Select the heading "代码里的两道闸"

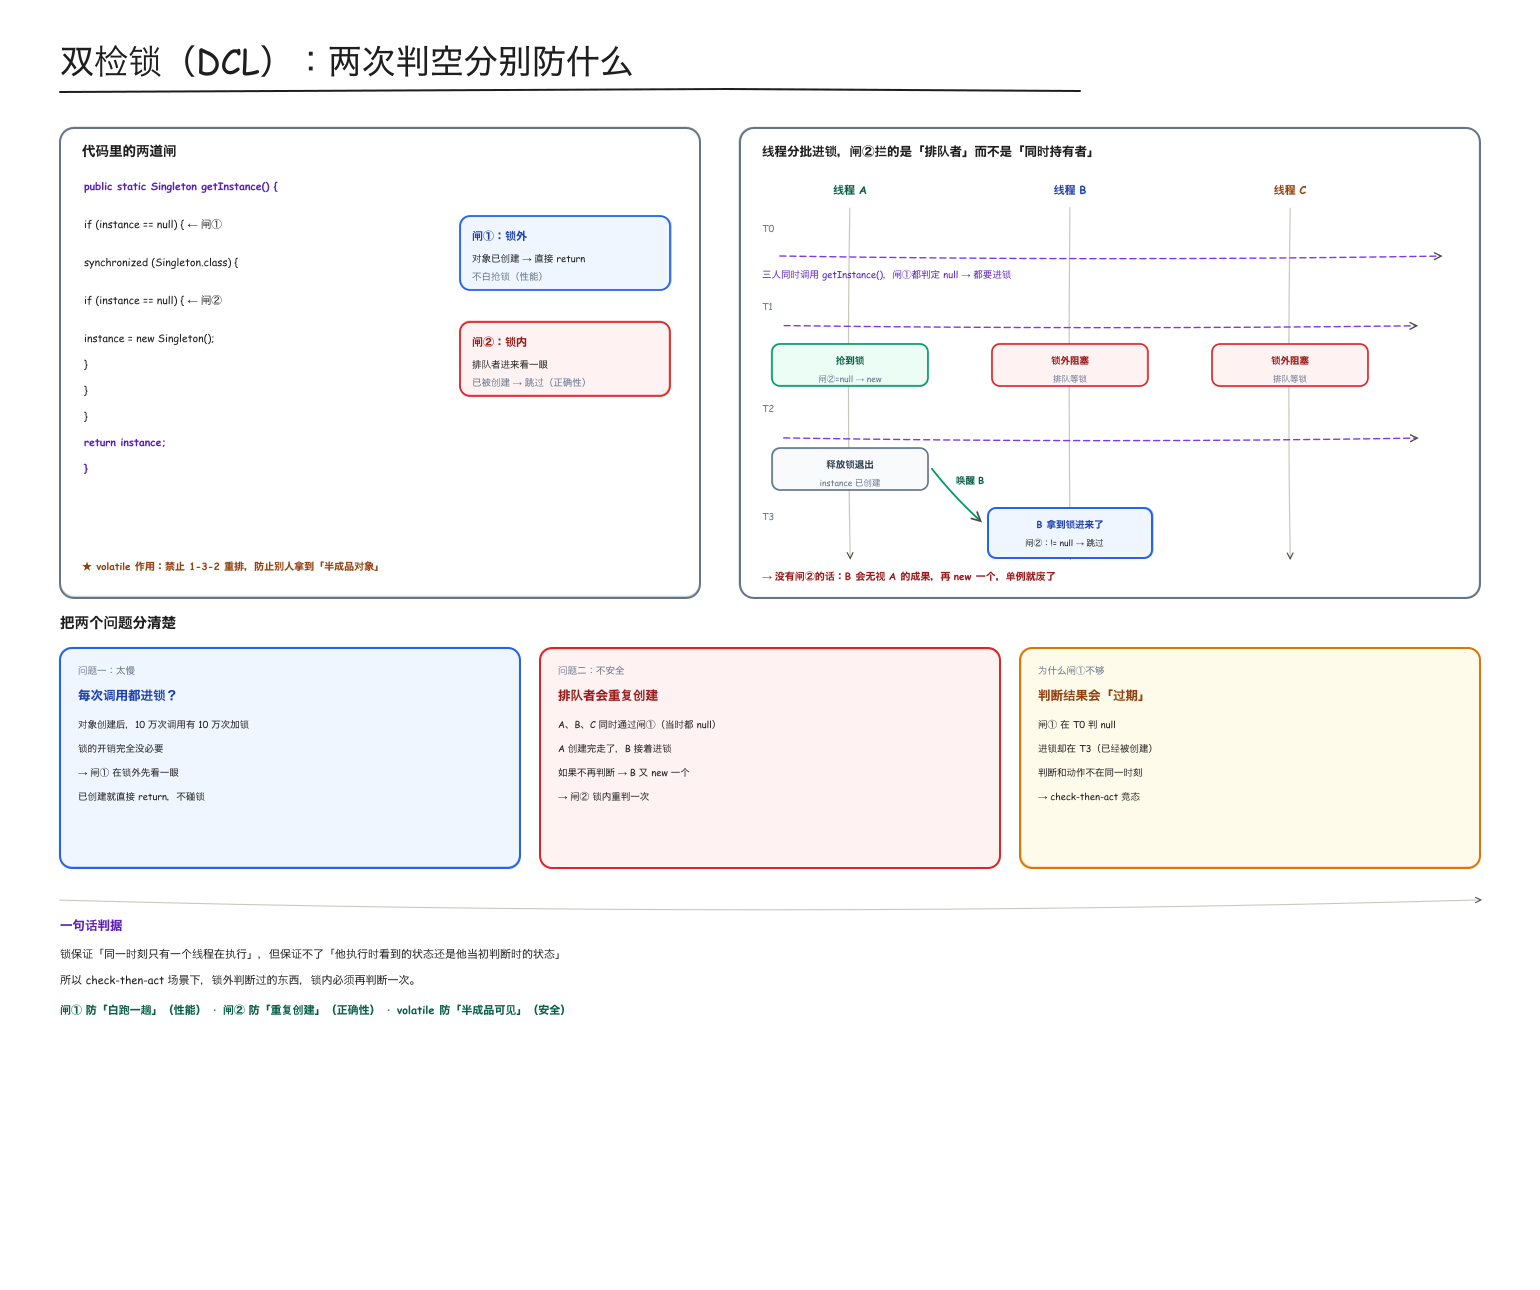point(129,151)
